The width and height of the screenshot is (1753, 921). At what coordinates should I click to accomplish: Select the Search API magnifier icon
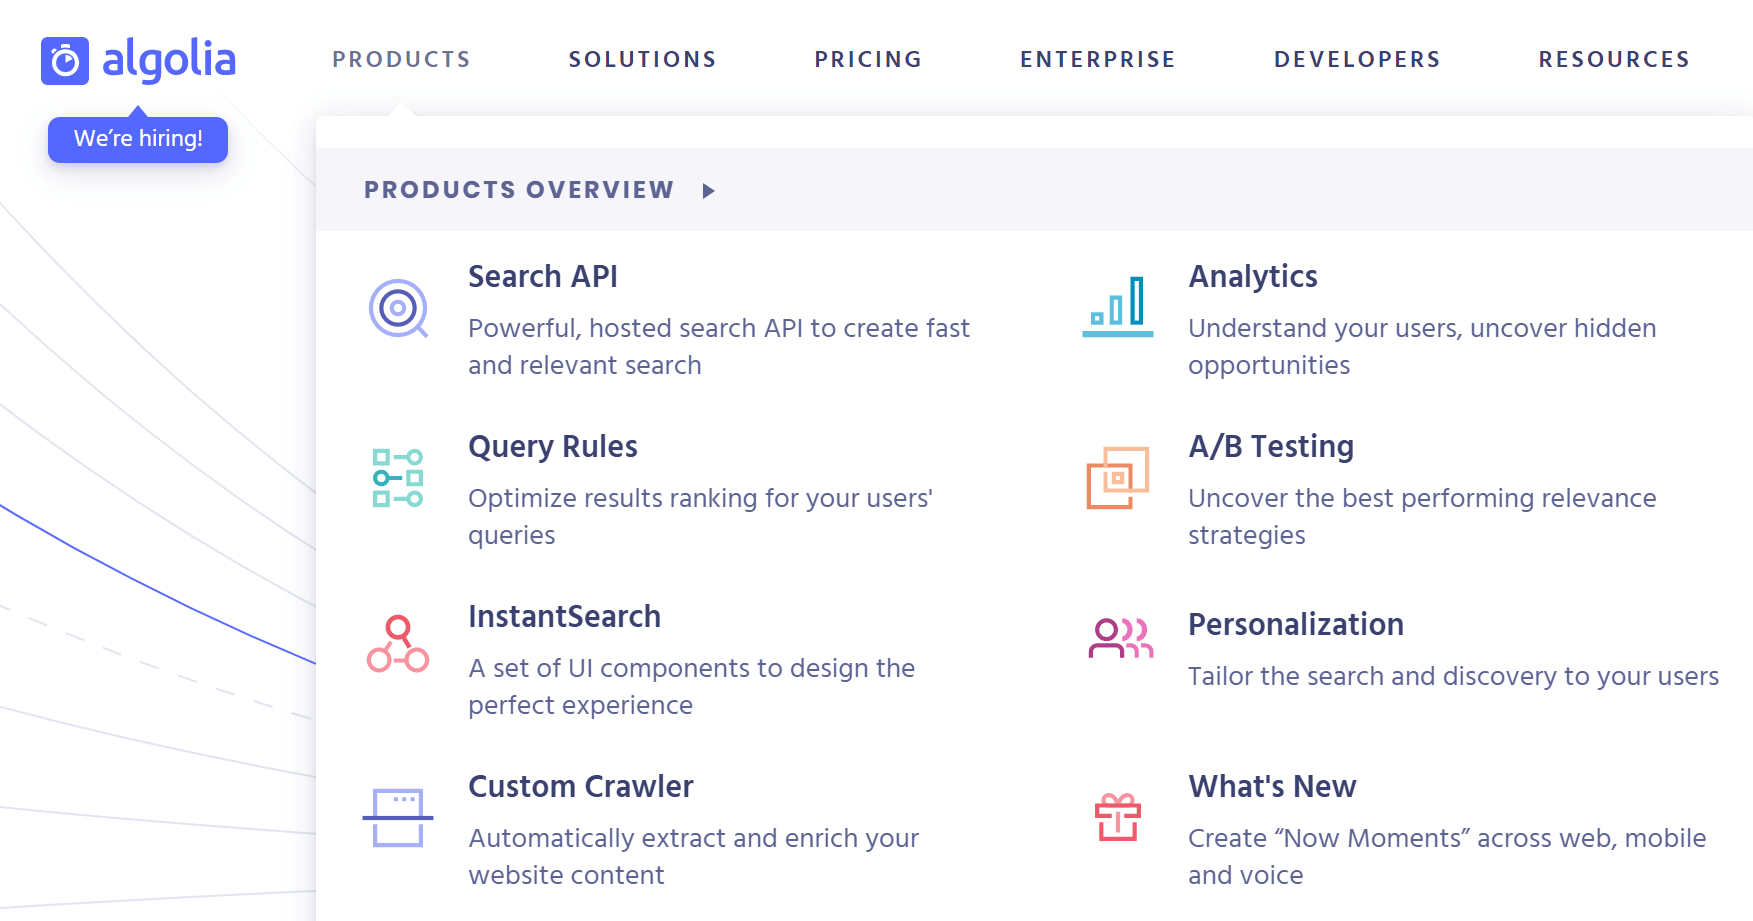398,308
